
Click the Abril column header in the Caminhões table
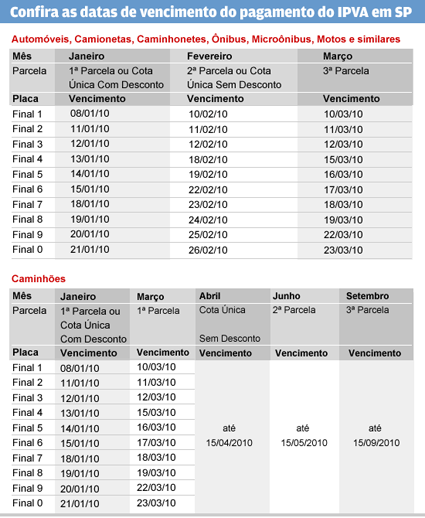[210, 296]
